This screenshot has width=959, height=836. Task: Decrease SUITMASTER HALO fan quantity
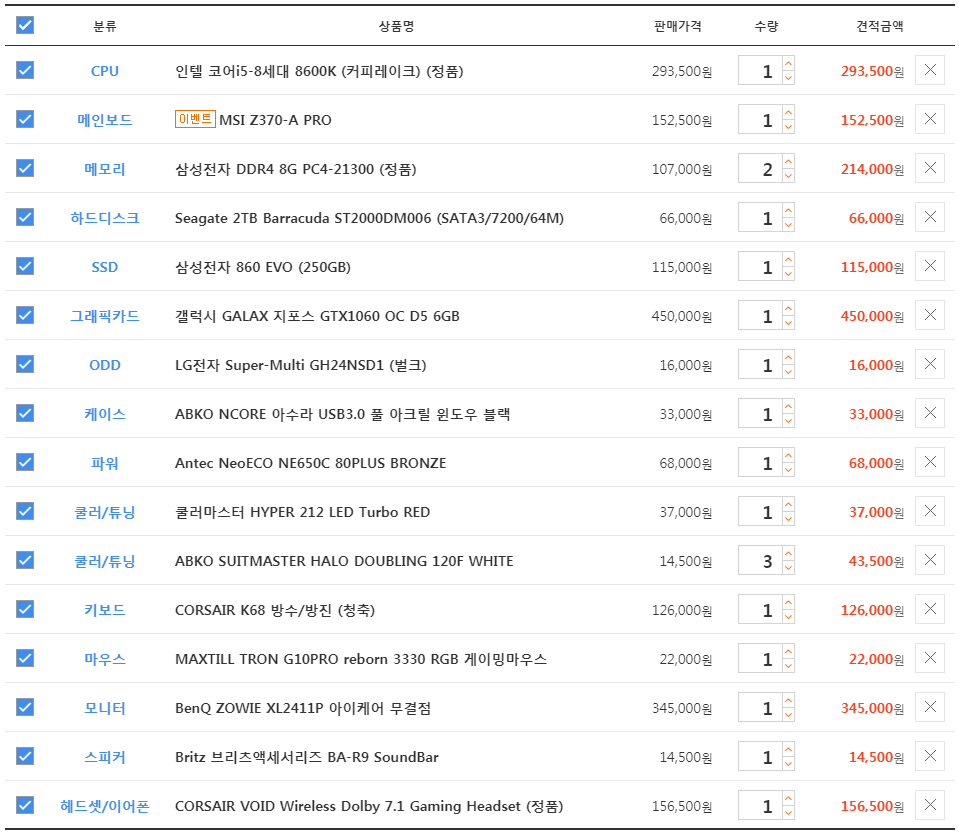788,568
